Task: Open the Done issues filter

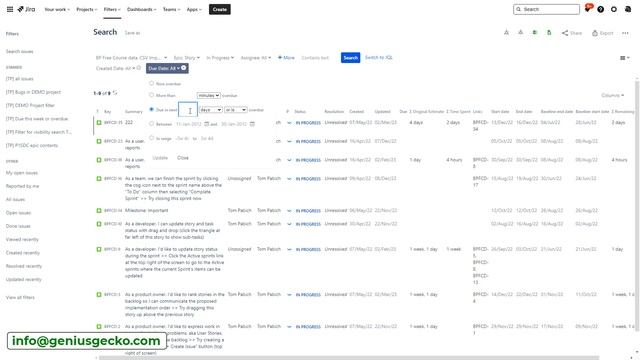Action: coord(18,226)
